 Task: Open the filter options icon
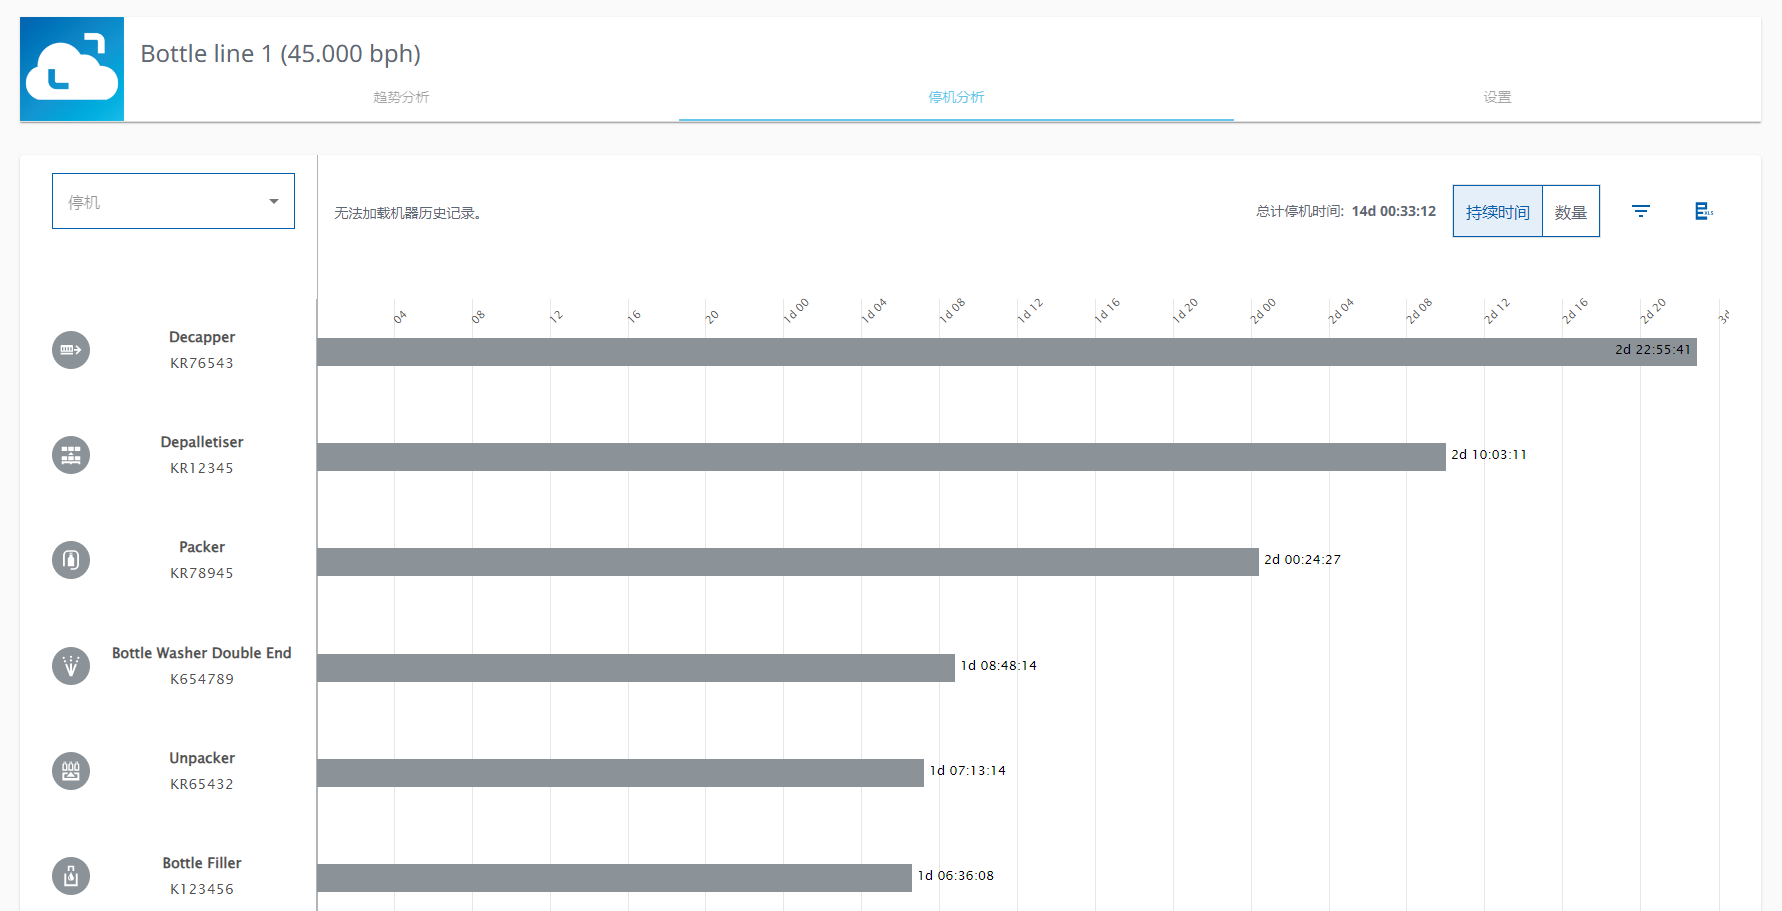1641,211
